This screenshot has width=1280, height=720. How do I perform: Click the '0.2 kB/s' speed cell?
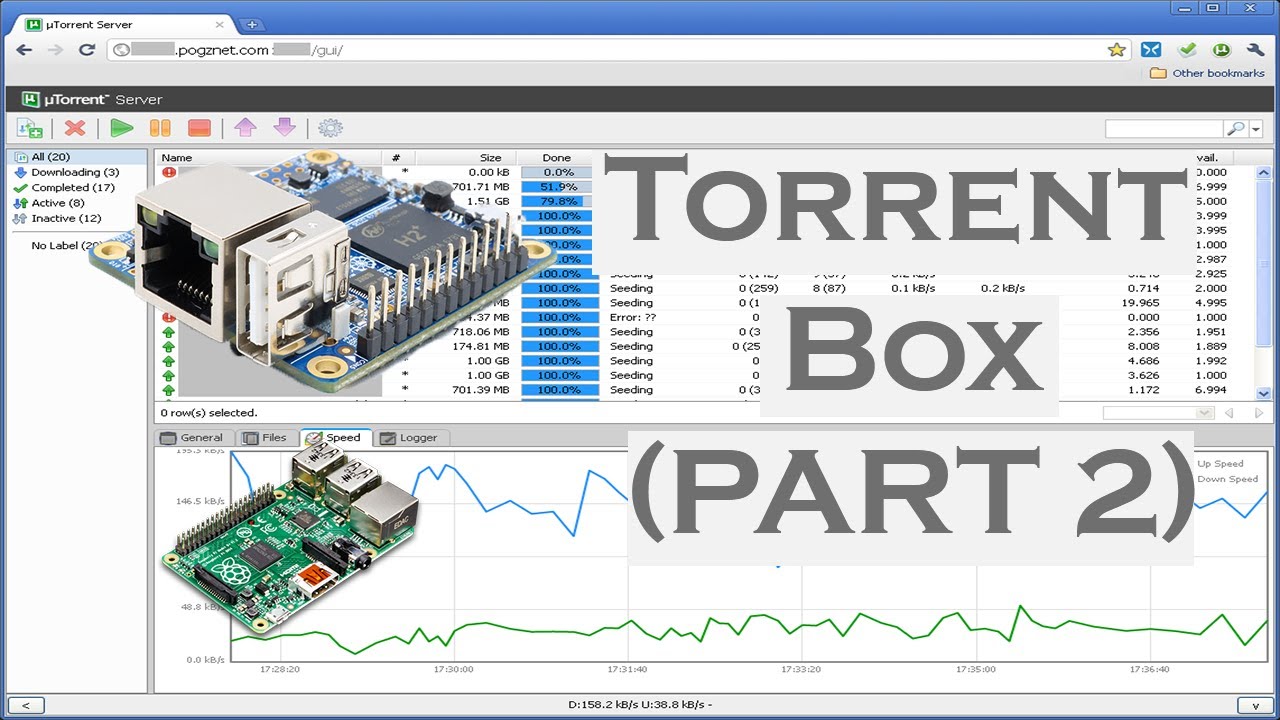(x=1003, y=288)
